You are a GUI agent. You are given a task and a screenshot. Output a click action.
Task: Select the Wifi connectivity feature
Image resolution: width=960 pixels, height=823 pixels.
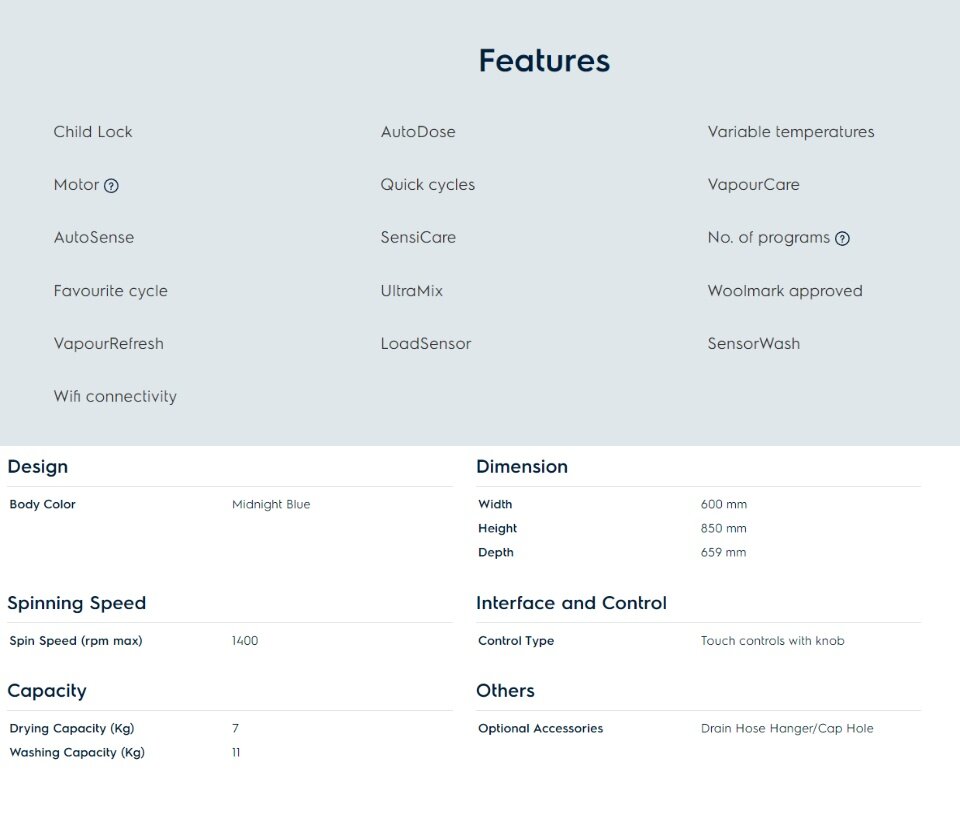coord(115,397)
